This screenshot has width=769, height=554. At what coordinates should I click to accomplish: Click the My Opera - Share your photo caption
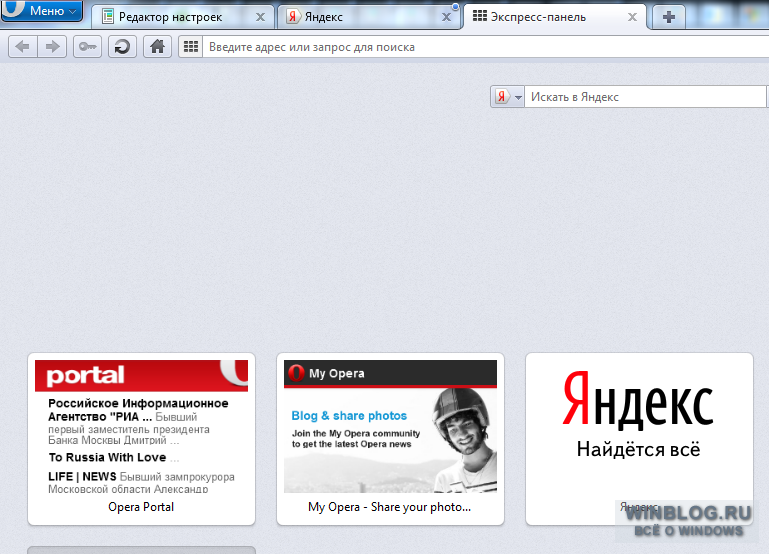pos(389,507)
